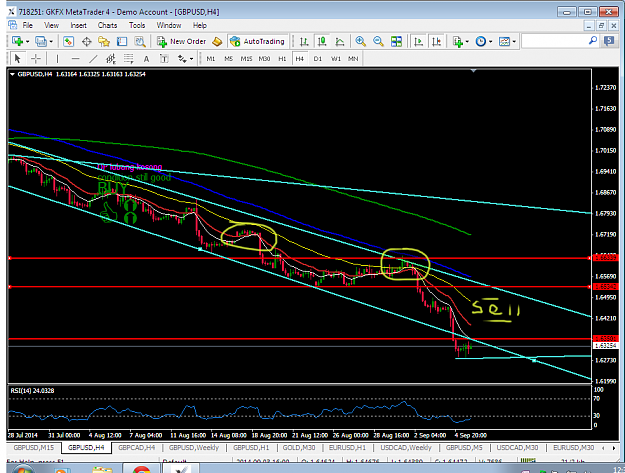Toggle Chart Shift from right border

pos(436,41)
